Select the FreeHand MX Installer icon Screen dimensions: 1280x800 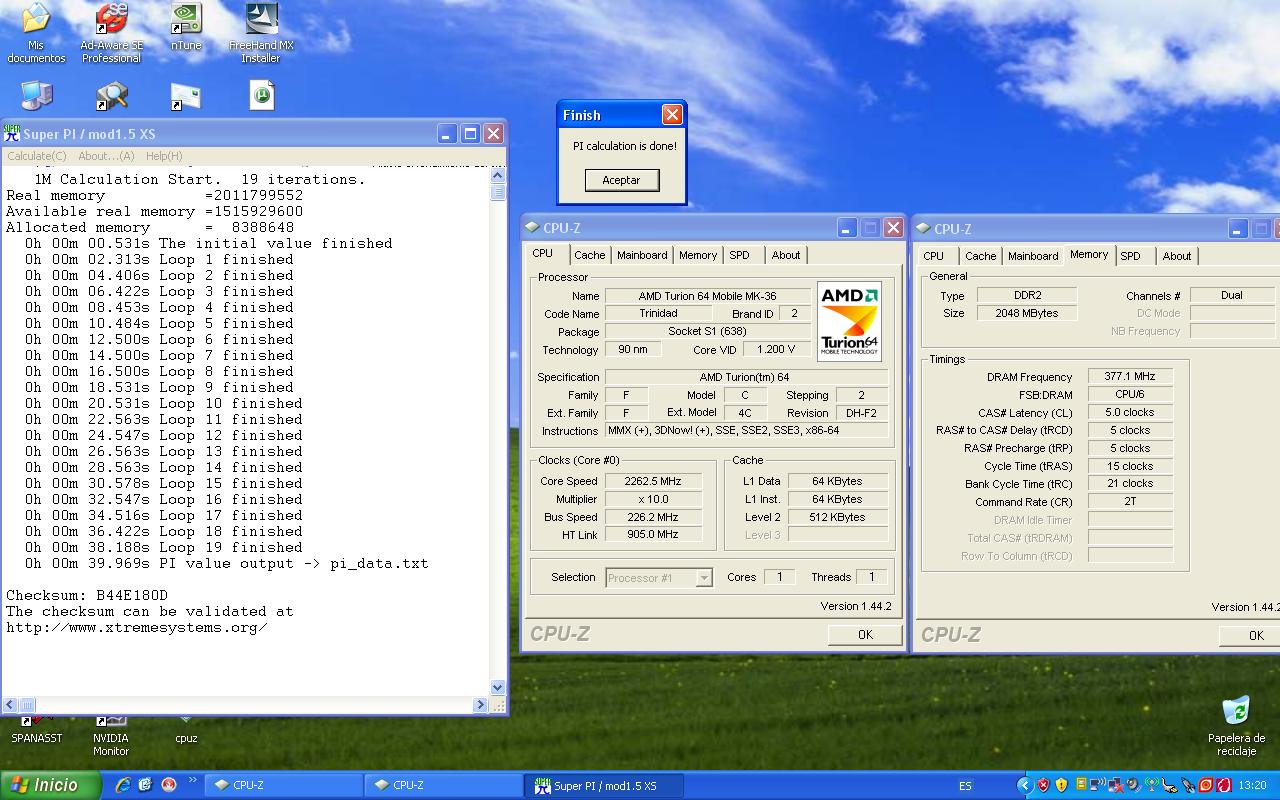pyautogui.click(x=261, y=32)
